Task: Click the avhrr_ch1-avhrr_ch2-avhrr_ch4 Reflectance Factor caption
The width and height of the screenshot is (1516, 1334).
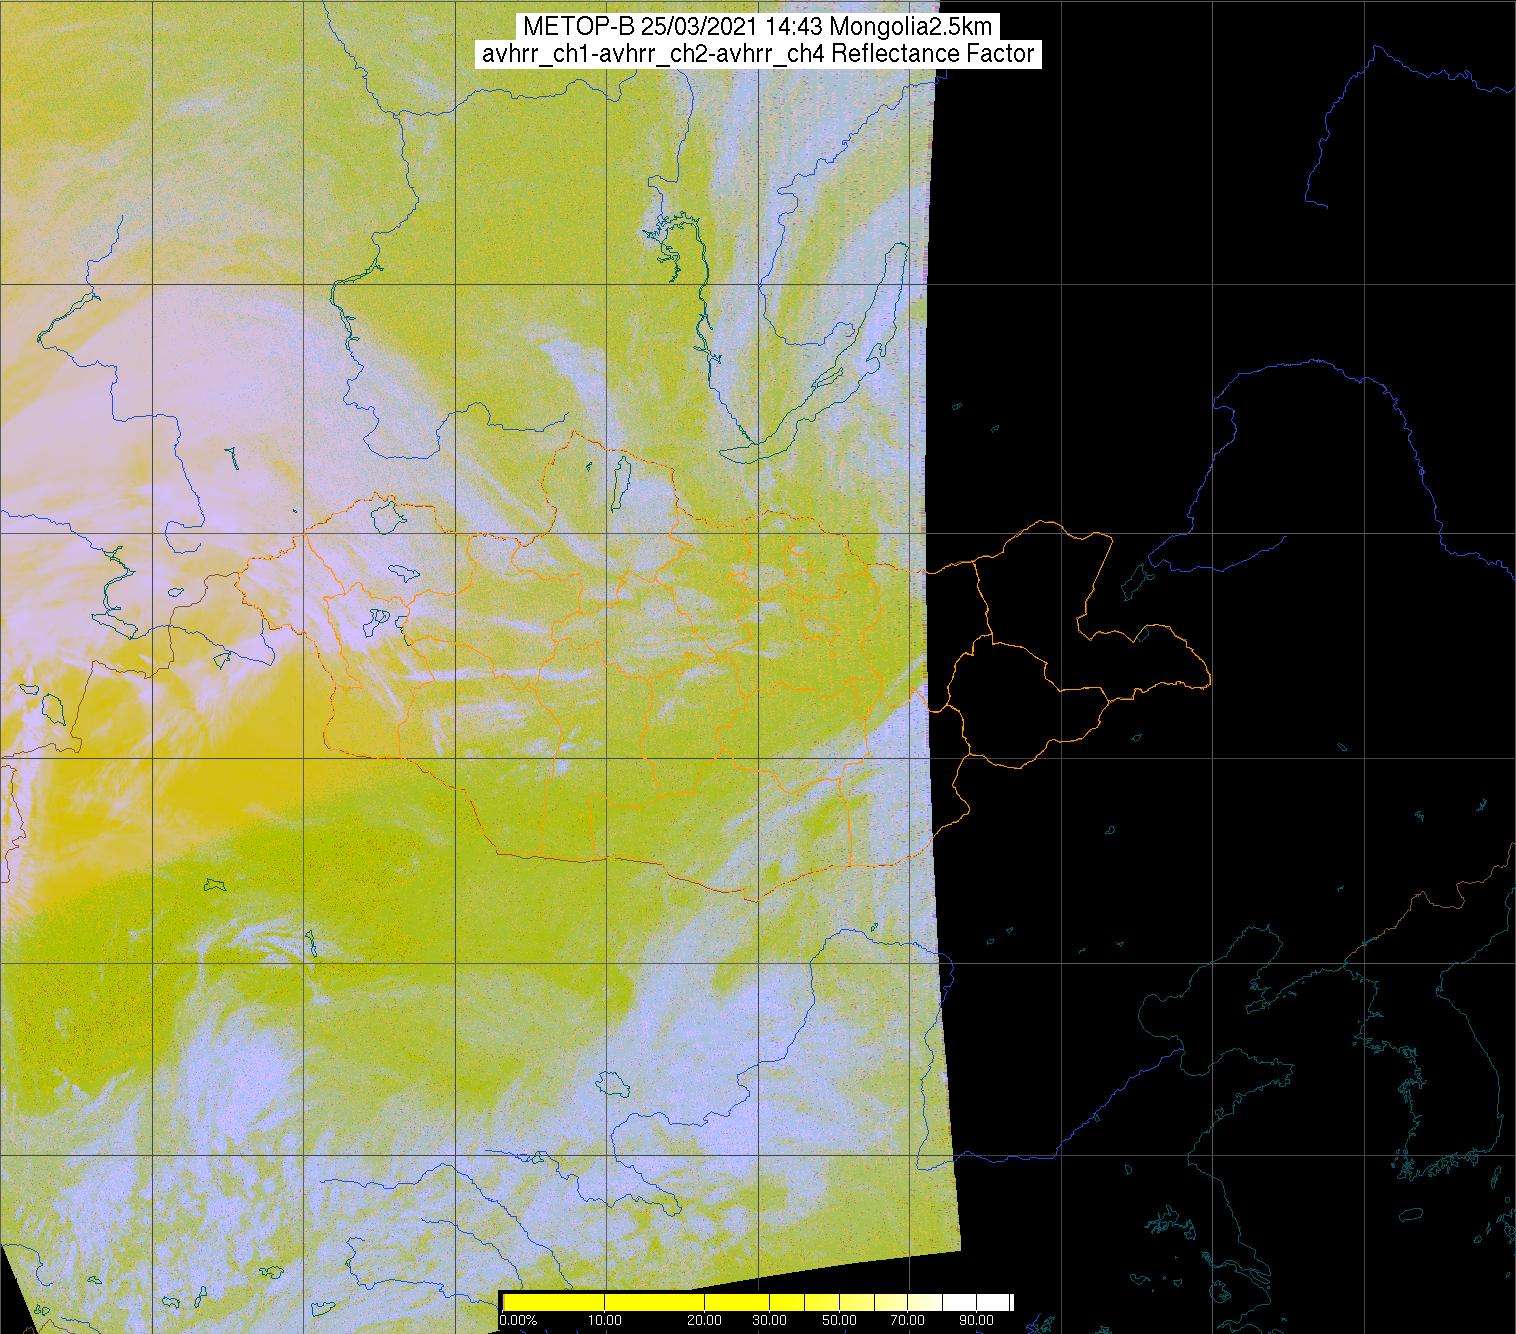Action: pos(757,54)
